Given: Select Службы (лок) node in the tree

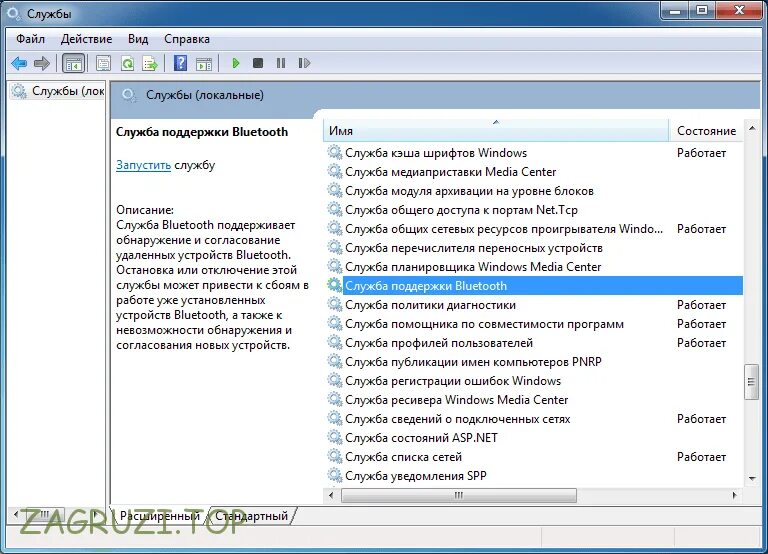Looking at the screenshot, I should [x=58, y=91].
